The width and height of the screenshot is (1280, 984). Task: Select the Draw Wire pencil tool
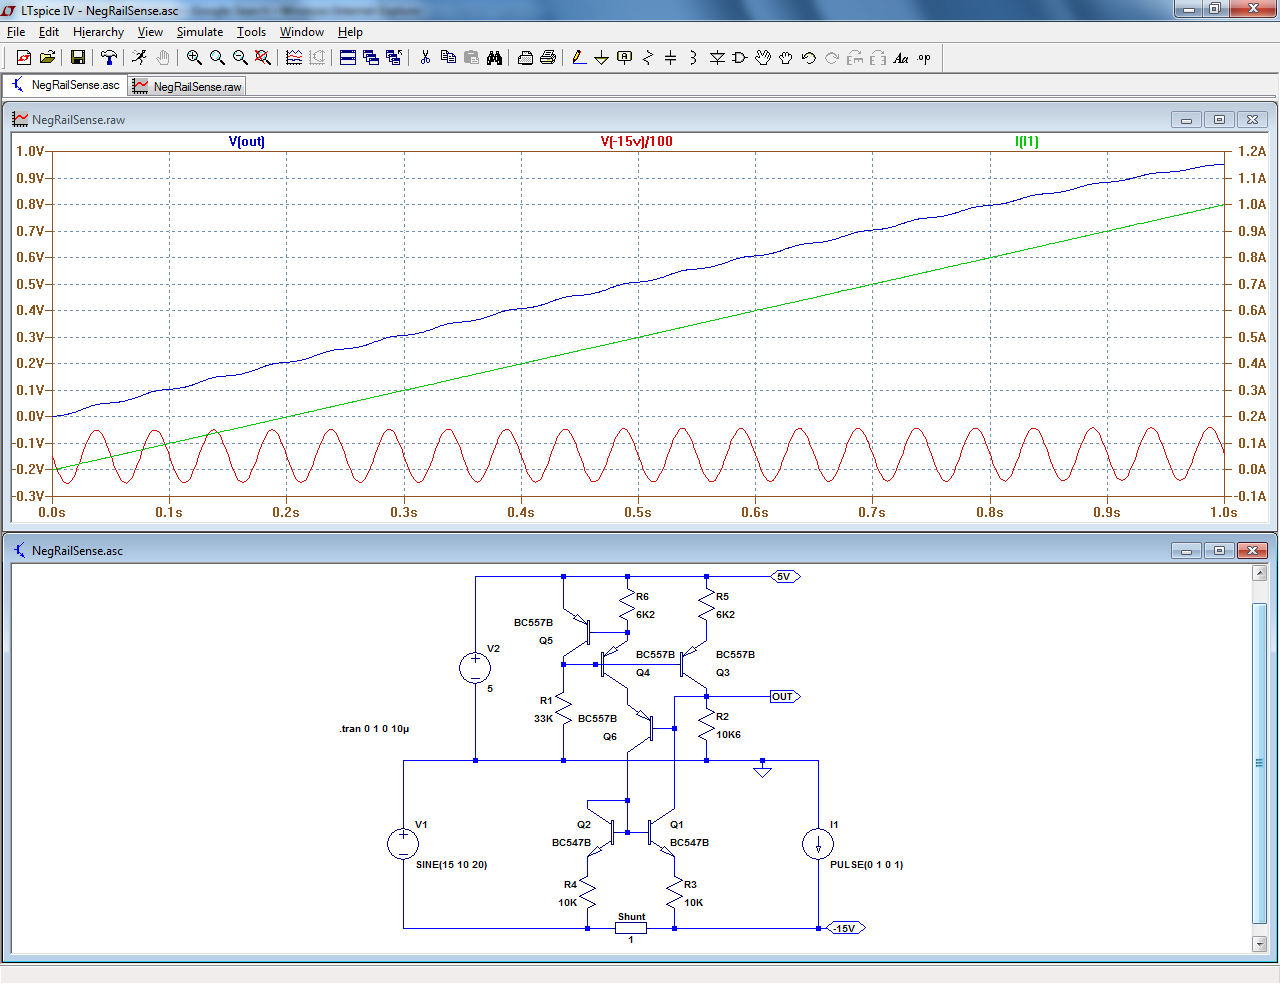[579, 58]
